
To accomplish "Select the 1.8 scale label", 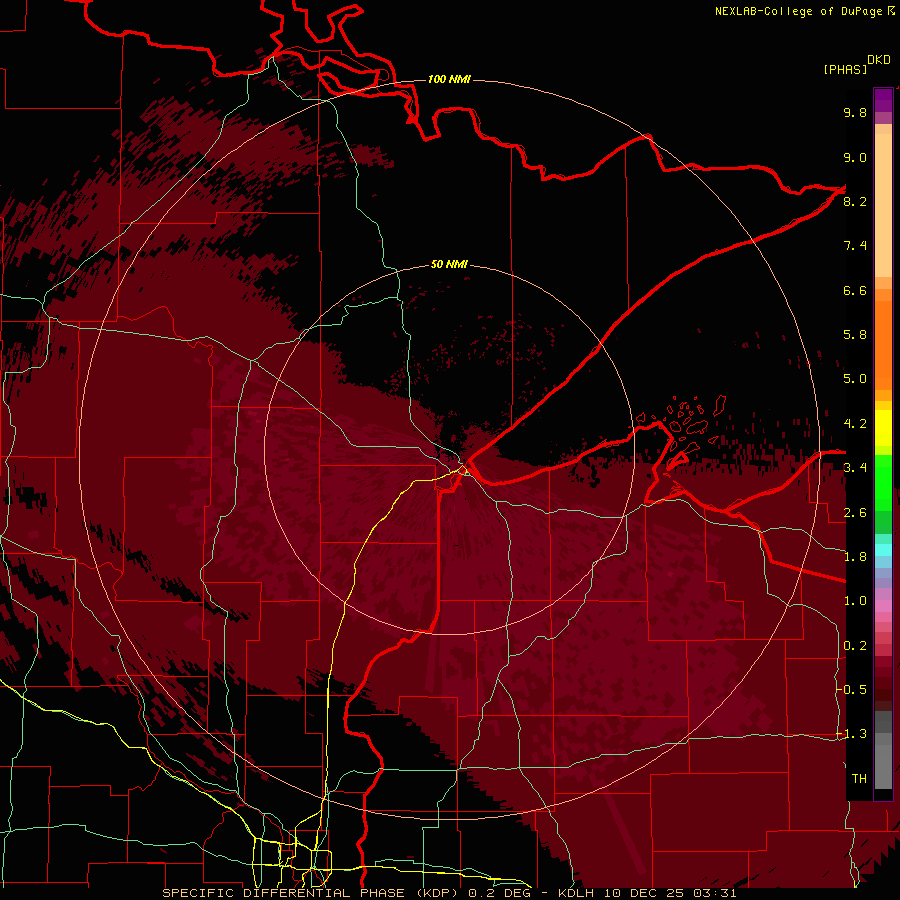I will point(855,557).
